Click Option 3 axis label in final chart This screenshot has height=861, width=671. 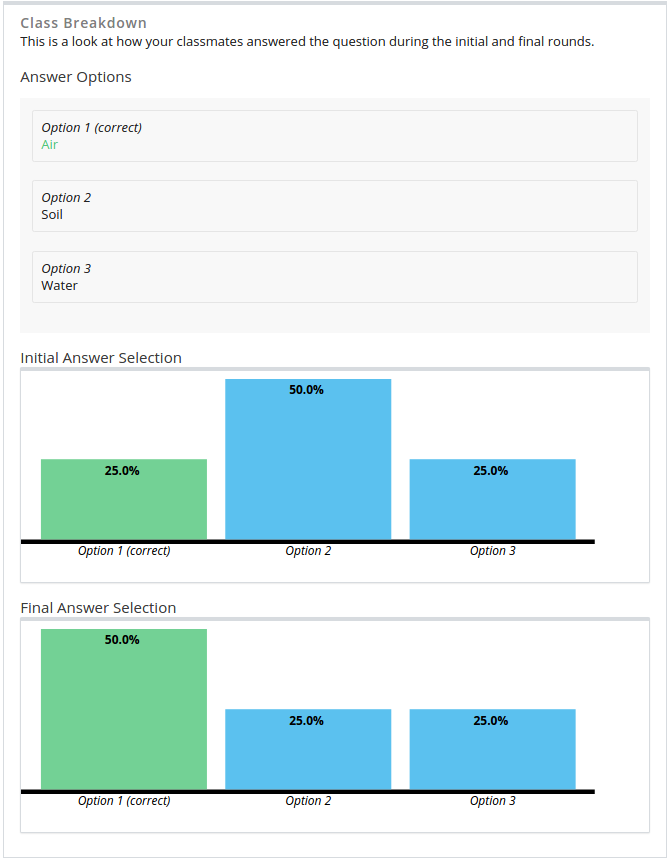point(493,801)
